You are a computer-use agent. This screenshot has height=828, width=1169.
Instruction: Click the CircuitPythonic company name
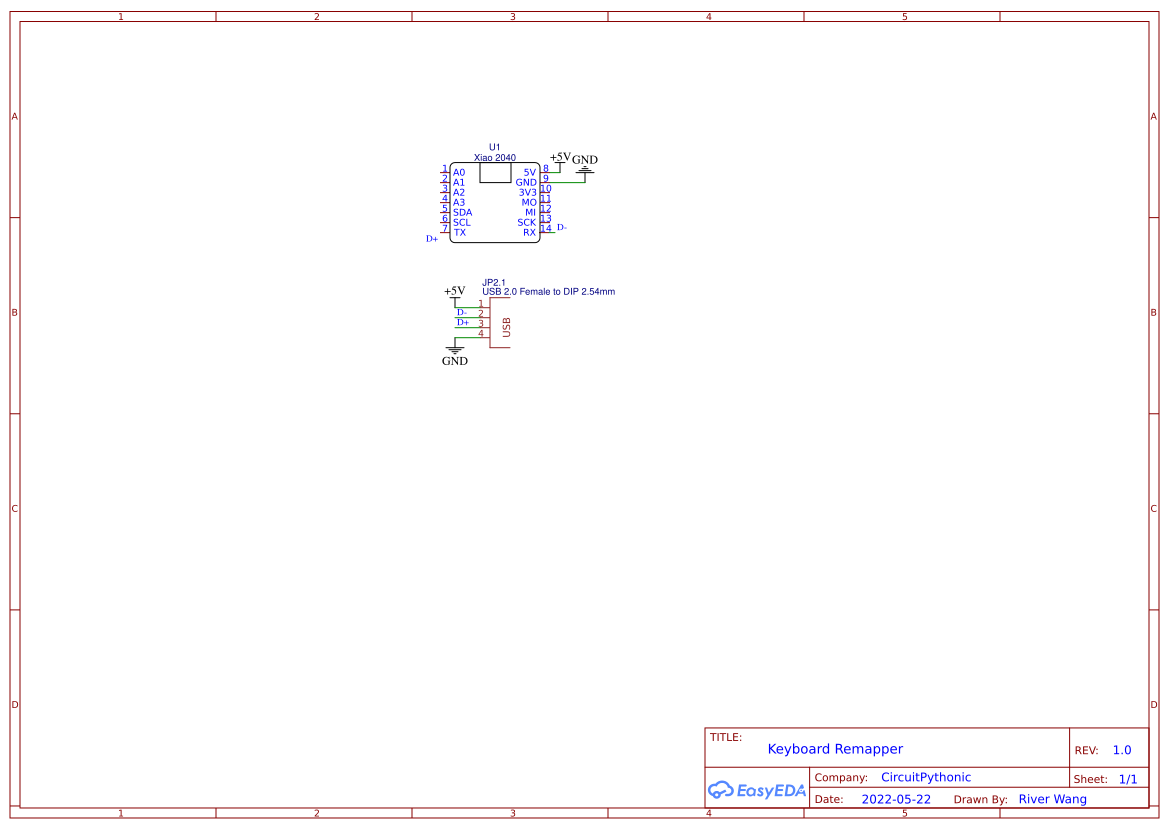[x=925, y=777]
